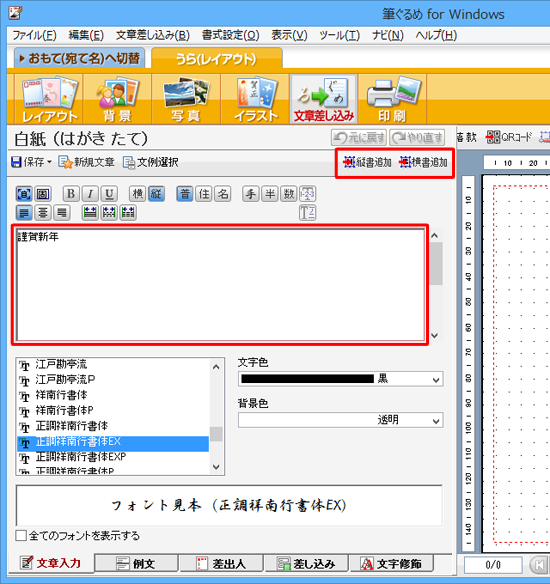The height and width of the screenshot is (584, 550).
Task: Switch to the 差し込み tab
Action: (x=307, y=563)
